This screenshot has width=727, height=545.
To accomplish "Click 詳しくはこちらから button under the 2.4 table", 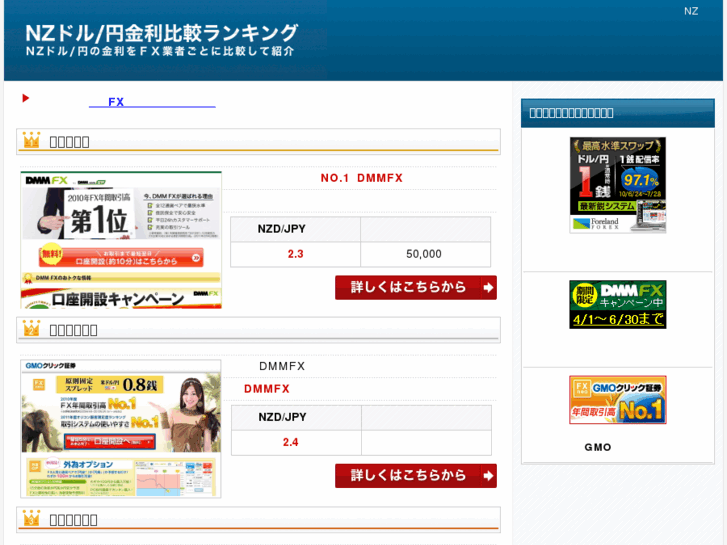I will (x=416, y=476).
